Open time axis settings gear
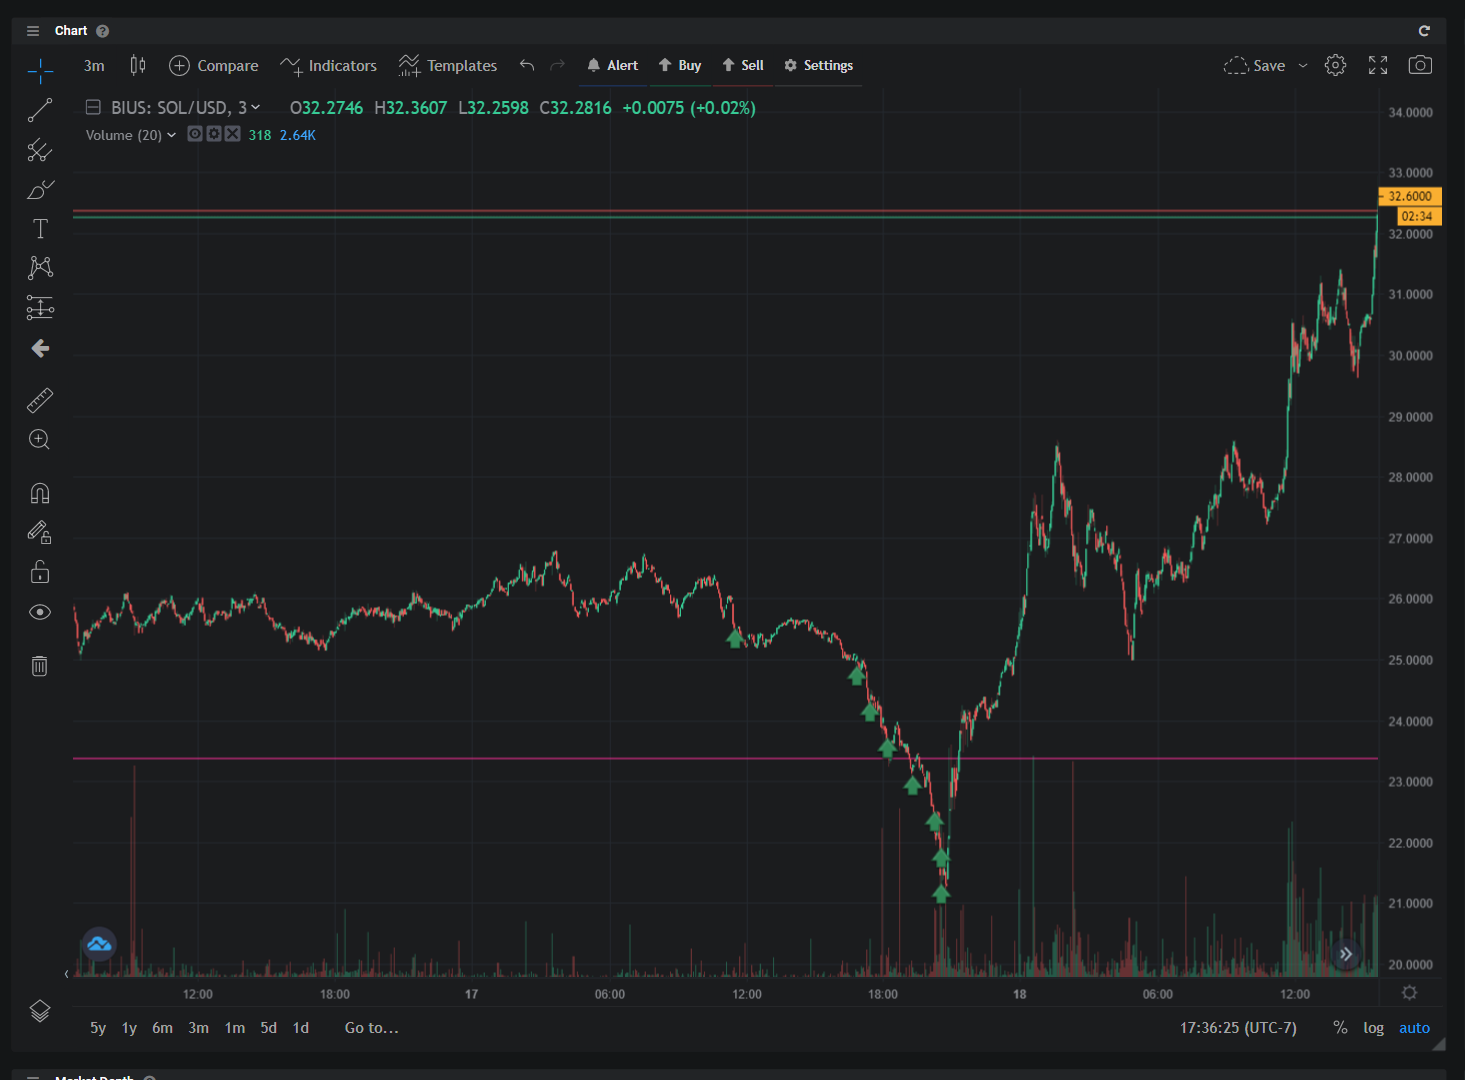This screenshot has width=1465, height=1080. [1410, 993]
